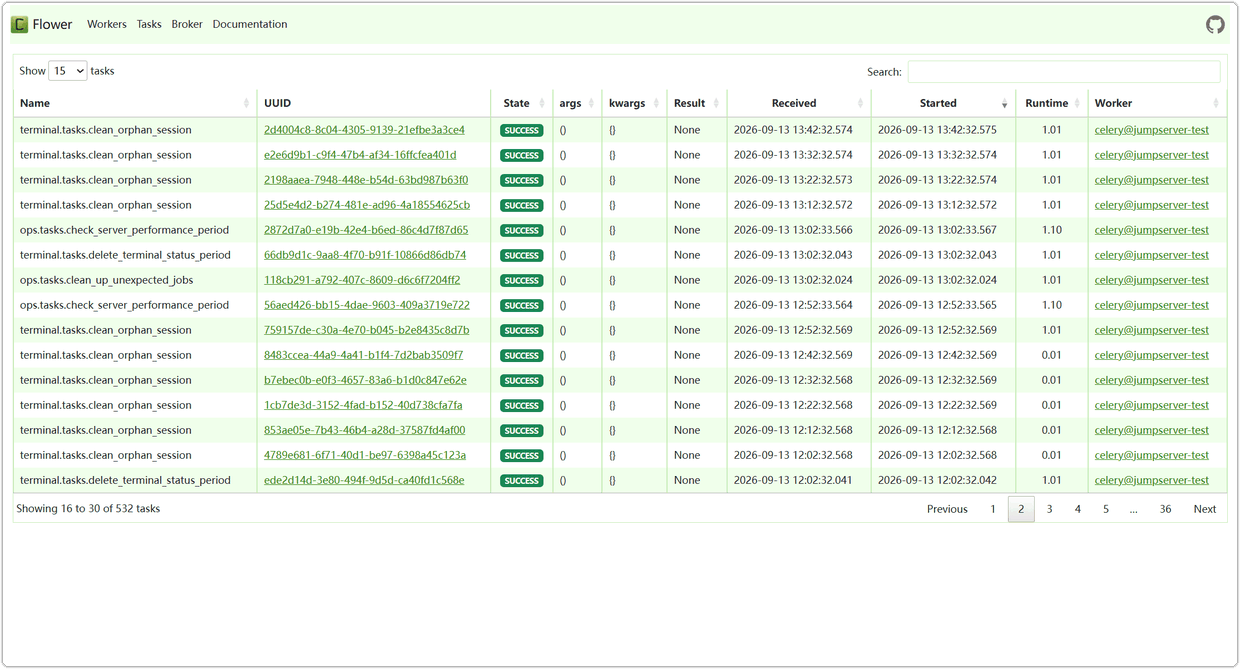Open the Tasks menu item
The height and width of the screenshot is (669, 1240).
click(x=149, y=25)
